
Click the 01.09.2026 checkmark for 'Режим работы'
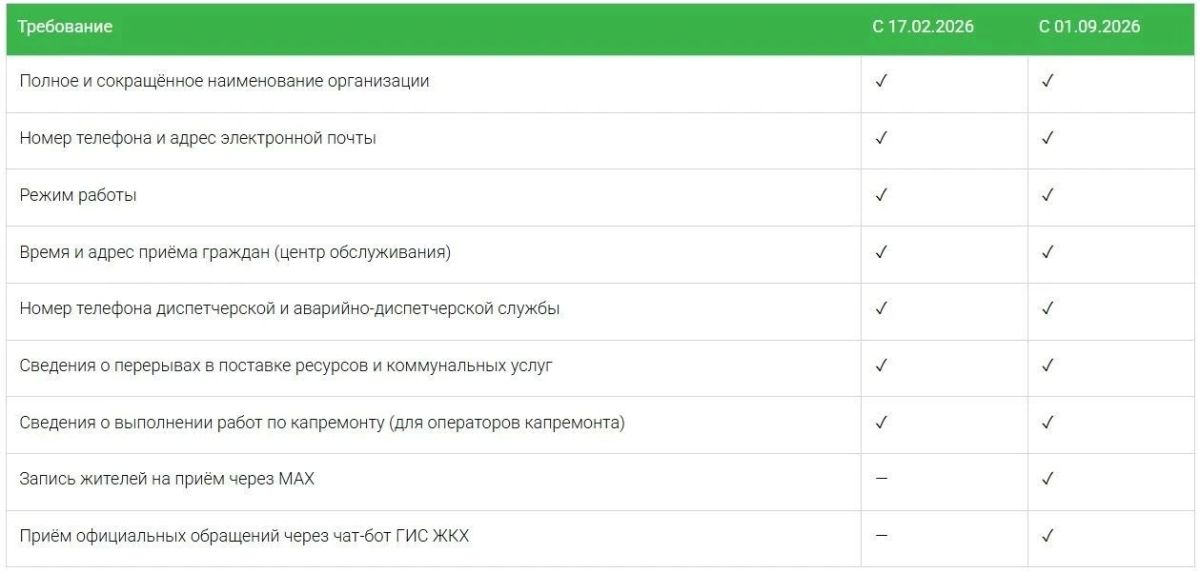1047,195
